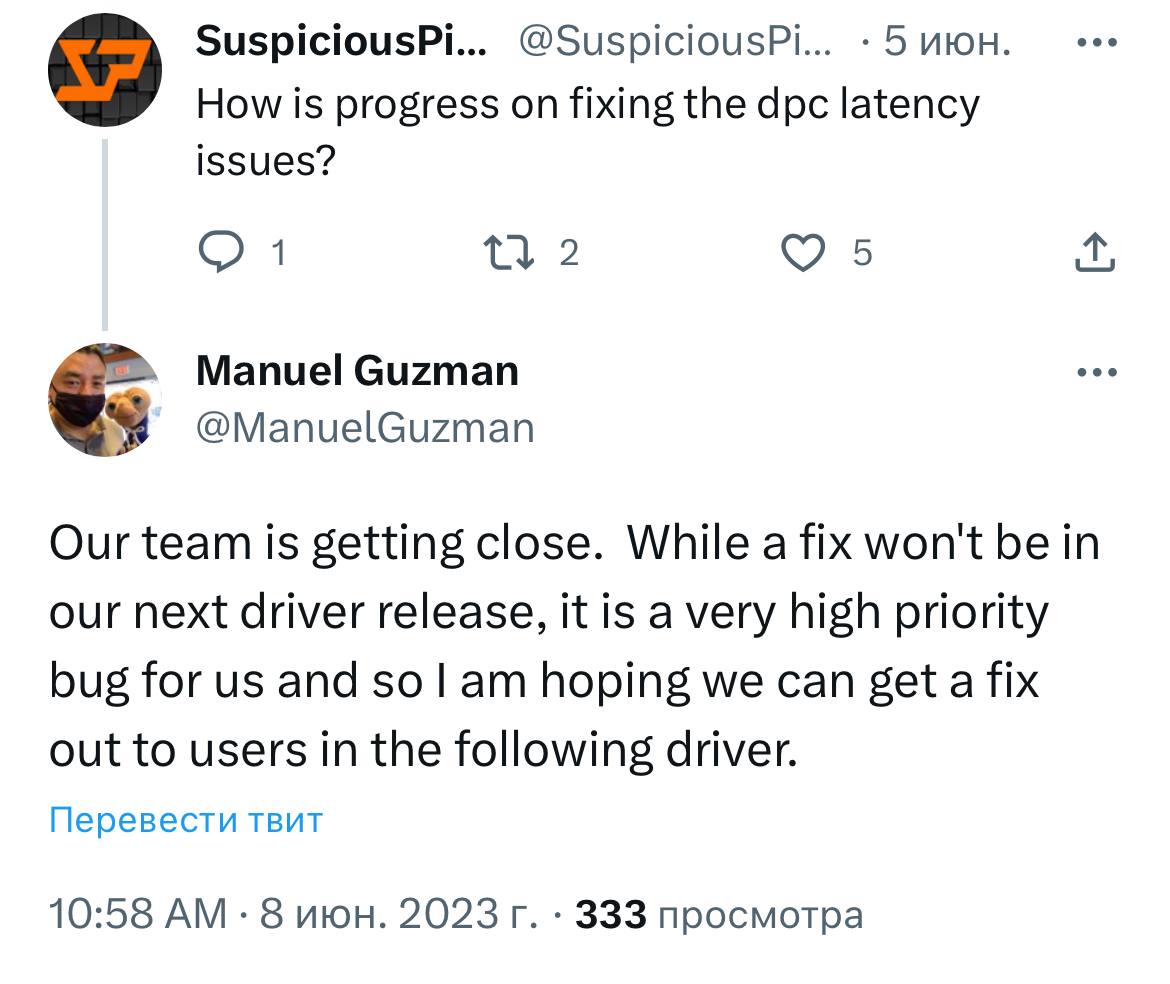The width and height of the screenshot is (1170, 984).
Task: Click the like count number 5
Action: tap(862, 254)
